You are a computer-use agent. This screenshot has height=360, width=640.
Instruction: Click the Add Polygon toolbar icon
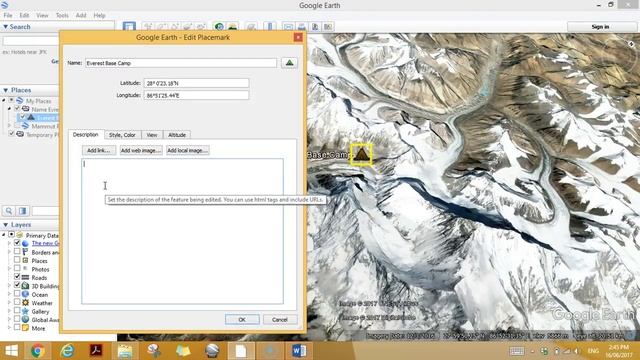tap(161, 27)
